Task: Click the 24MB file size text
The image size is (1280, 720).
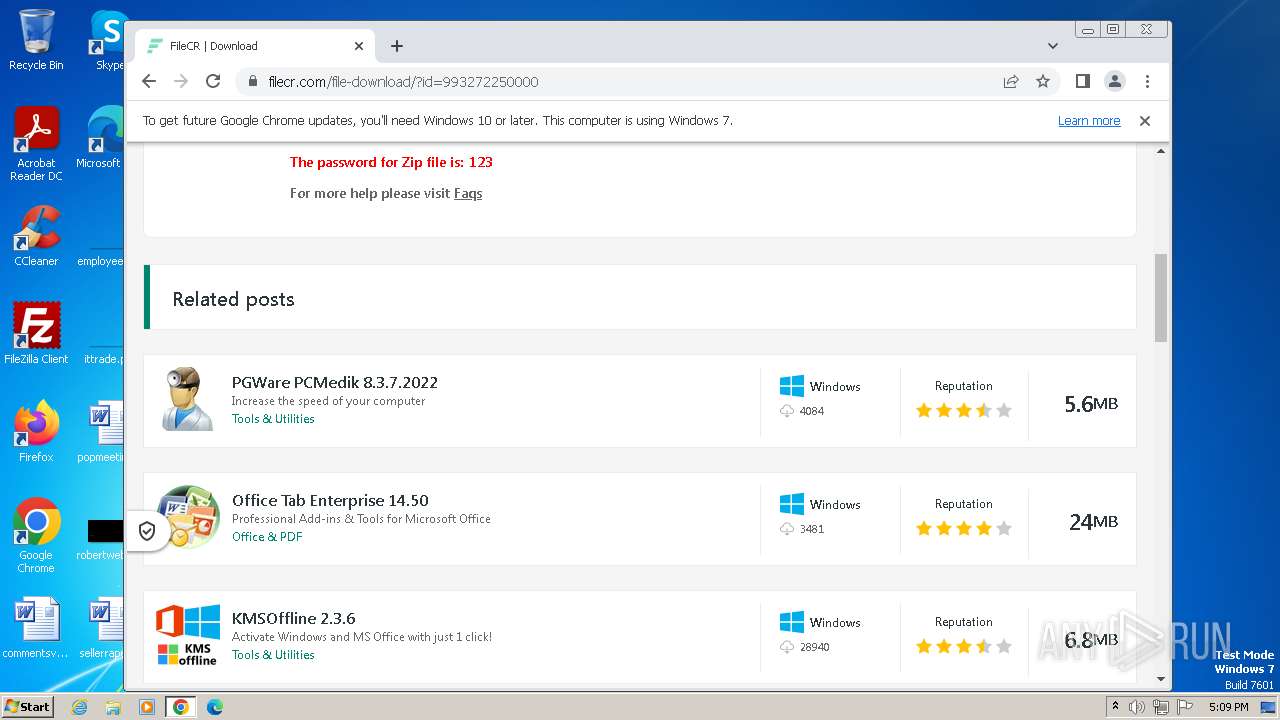Action: click(x=1093, y=521)
